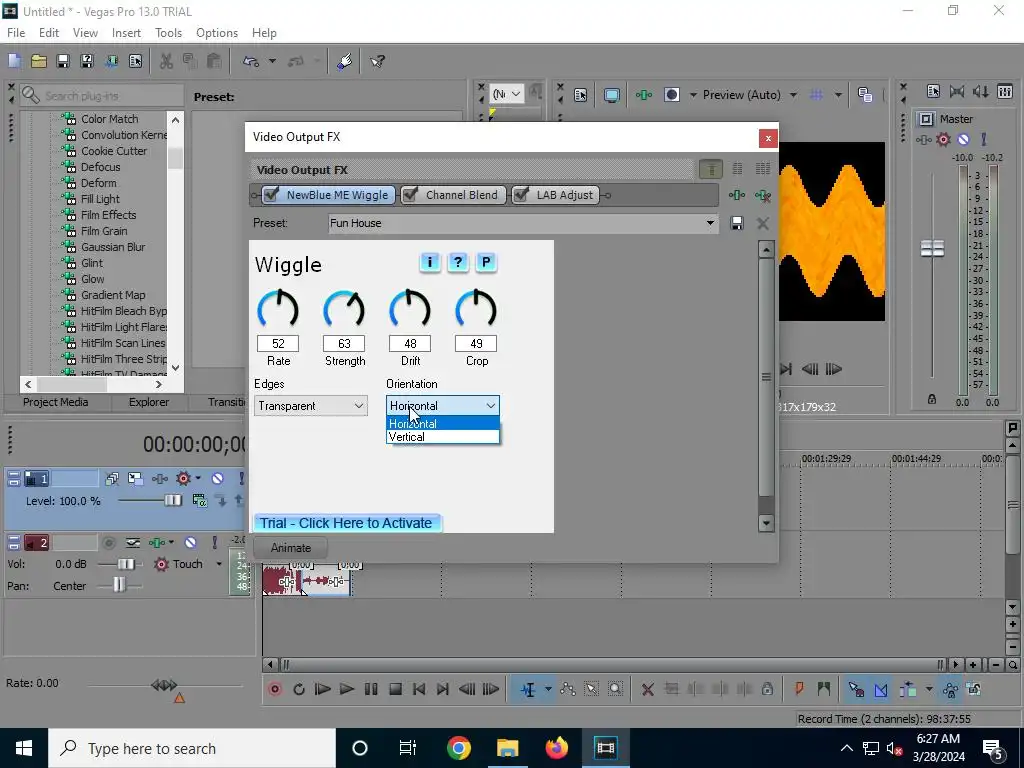1024x768 pixels.
Task: Click the remove selected plug-in icon
Action: pyautogui.click(x=762, y=195)
